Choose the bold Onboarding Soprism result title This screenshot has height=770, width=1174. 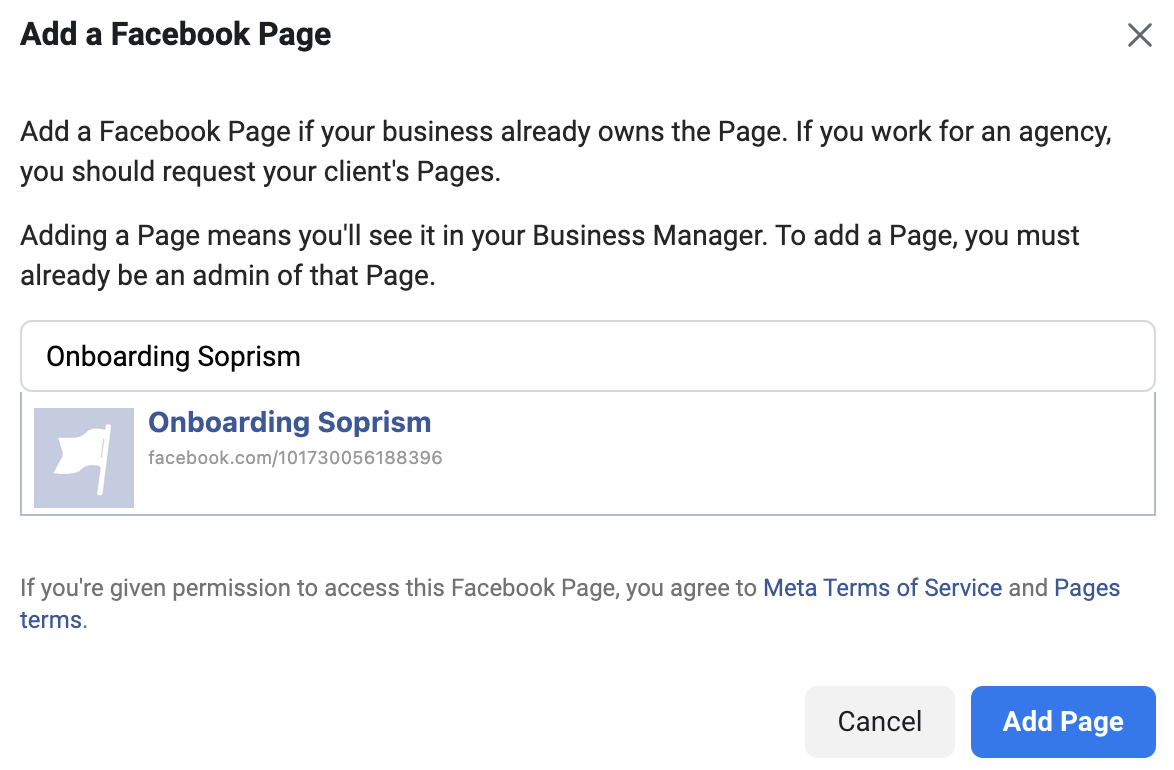coord(290,422)
